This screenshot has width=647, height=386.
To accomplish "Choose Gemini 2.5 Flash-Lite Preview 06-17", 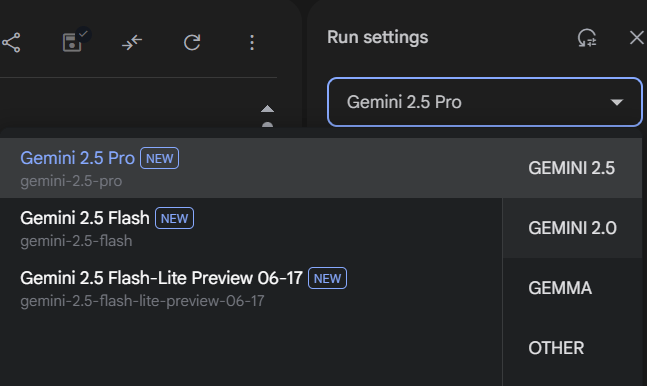I will (251, 288).
